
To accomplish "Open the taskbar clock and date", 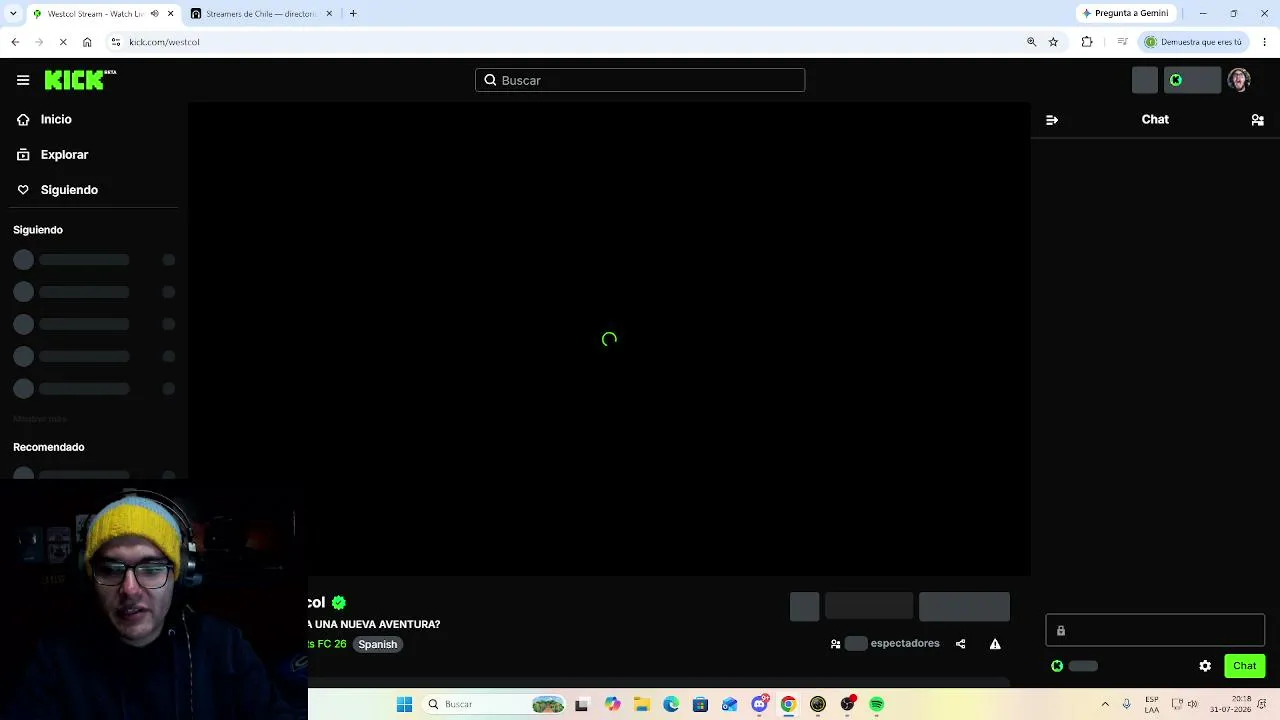I will coord(1230,704).
